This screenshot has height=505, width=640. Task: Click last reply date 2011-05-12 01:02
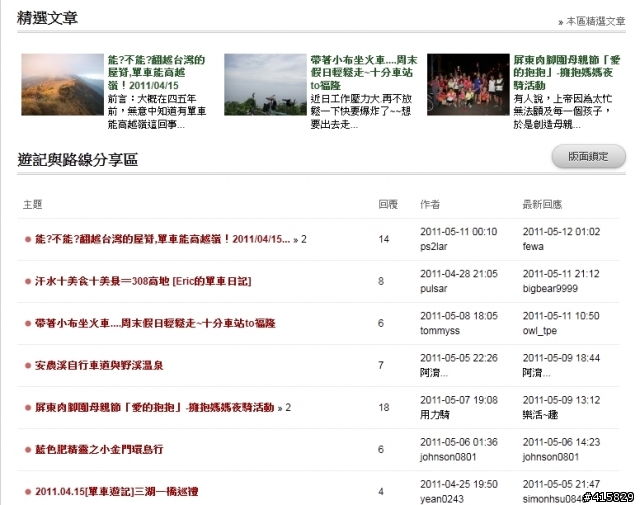[561, 232]
